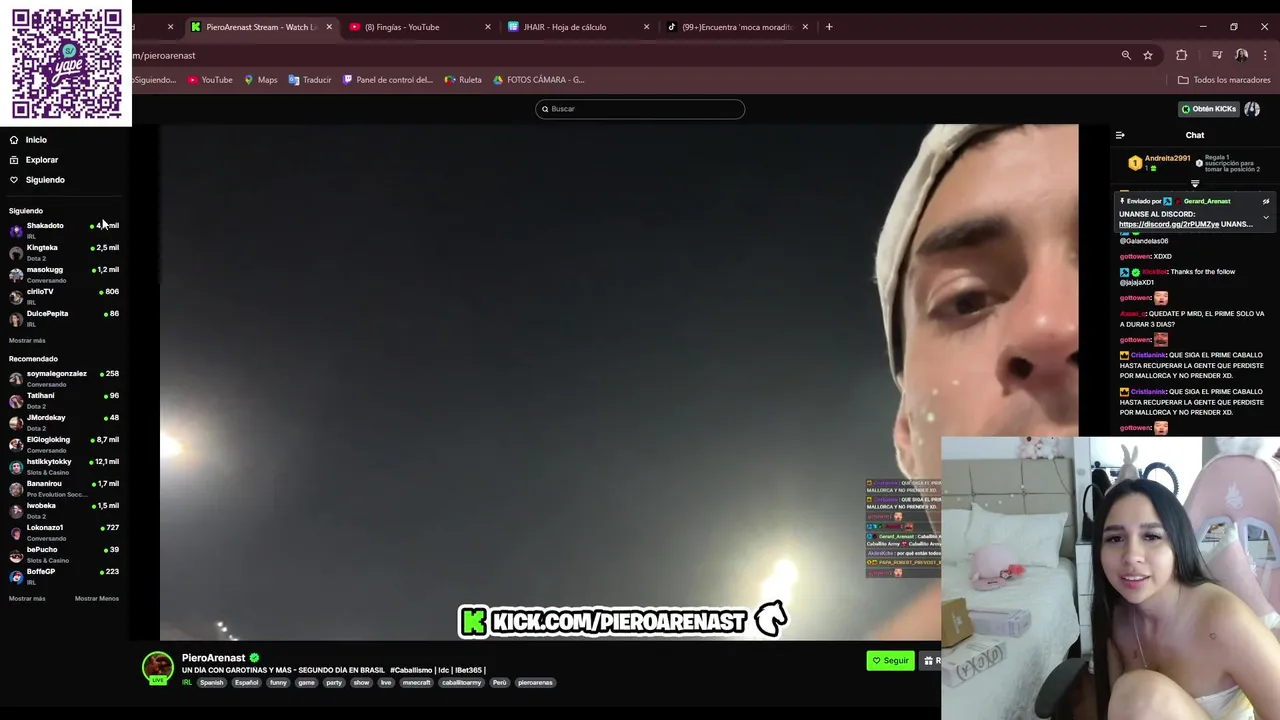The height and width of the screenshot is (720, 1280).
Task: Open hstikkytokky recommended channel
Action: 64,466
